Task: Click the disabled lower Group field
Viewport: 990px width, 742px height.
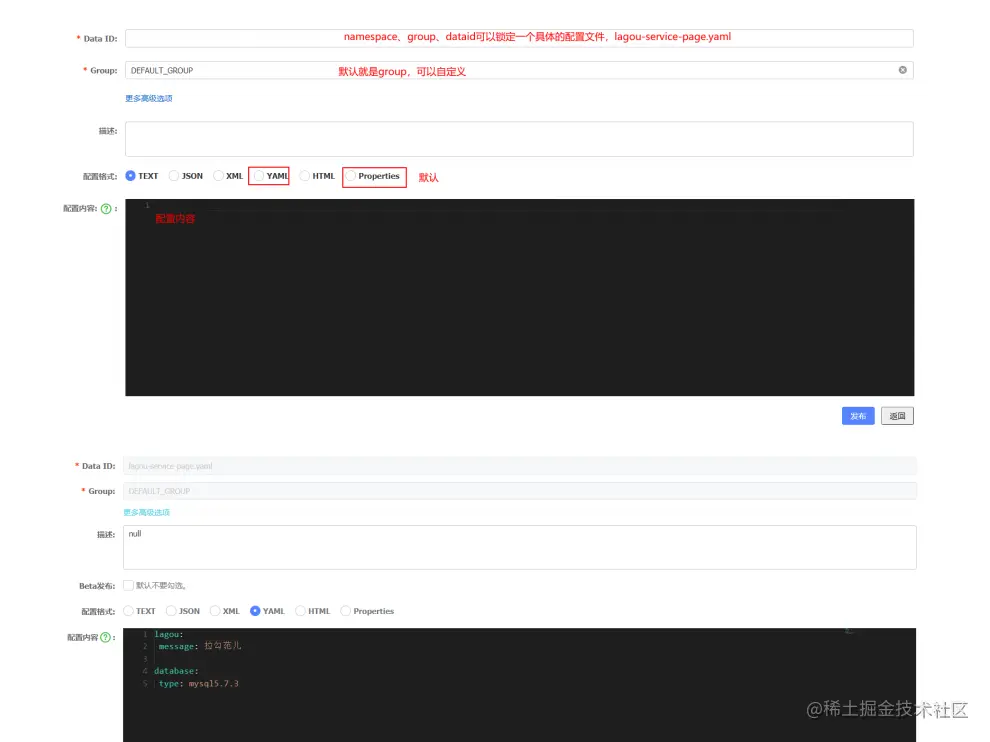Action: pos(520,491)
